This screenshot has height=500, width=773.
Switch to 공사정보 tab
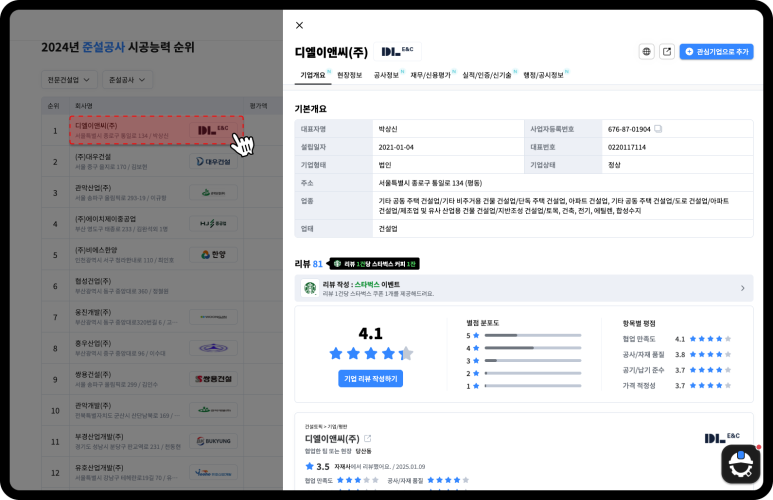(x=386, y=75)
